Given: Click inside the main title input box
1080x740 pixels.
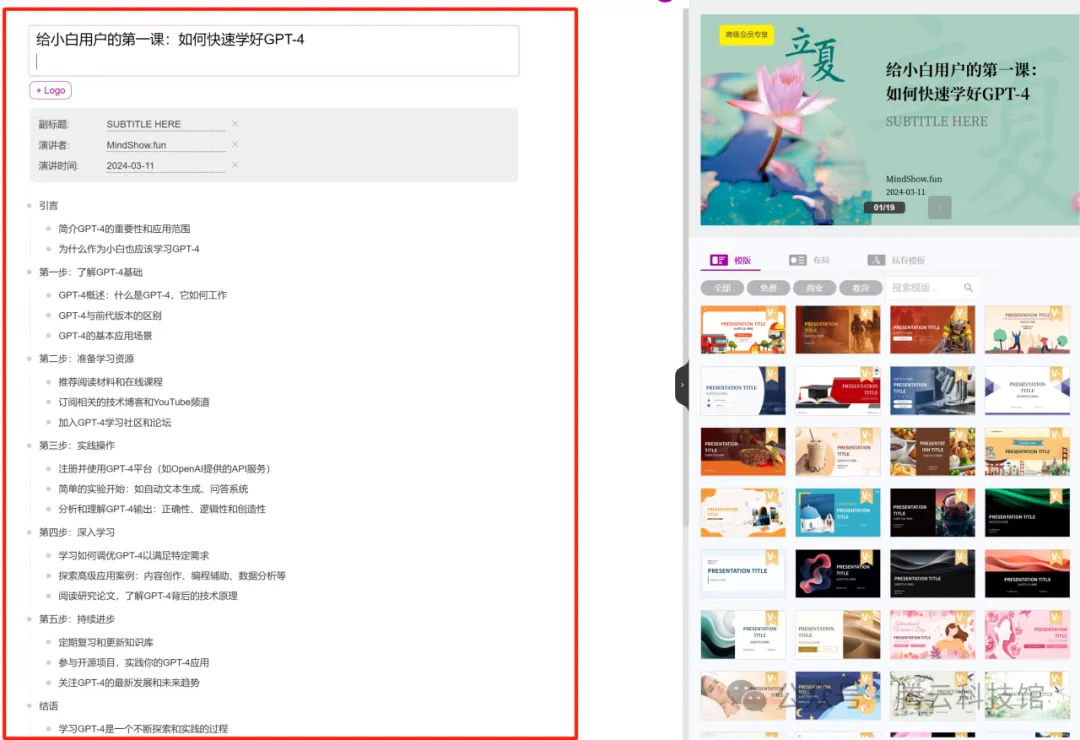Looking at the screenshot, I should tap(270, 50).
